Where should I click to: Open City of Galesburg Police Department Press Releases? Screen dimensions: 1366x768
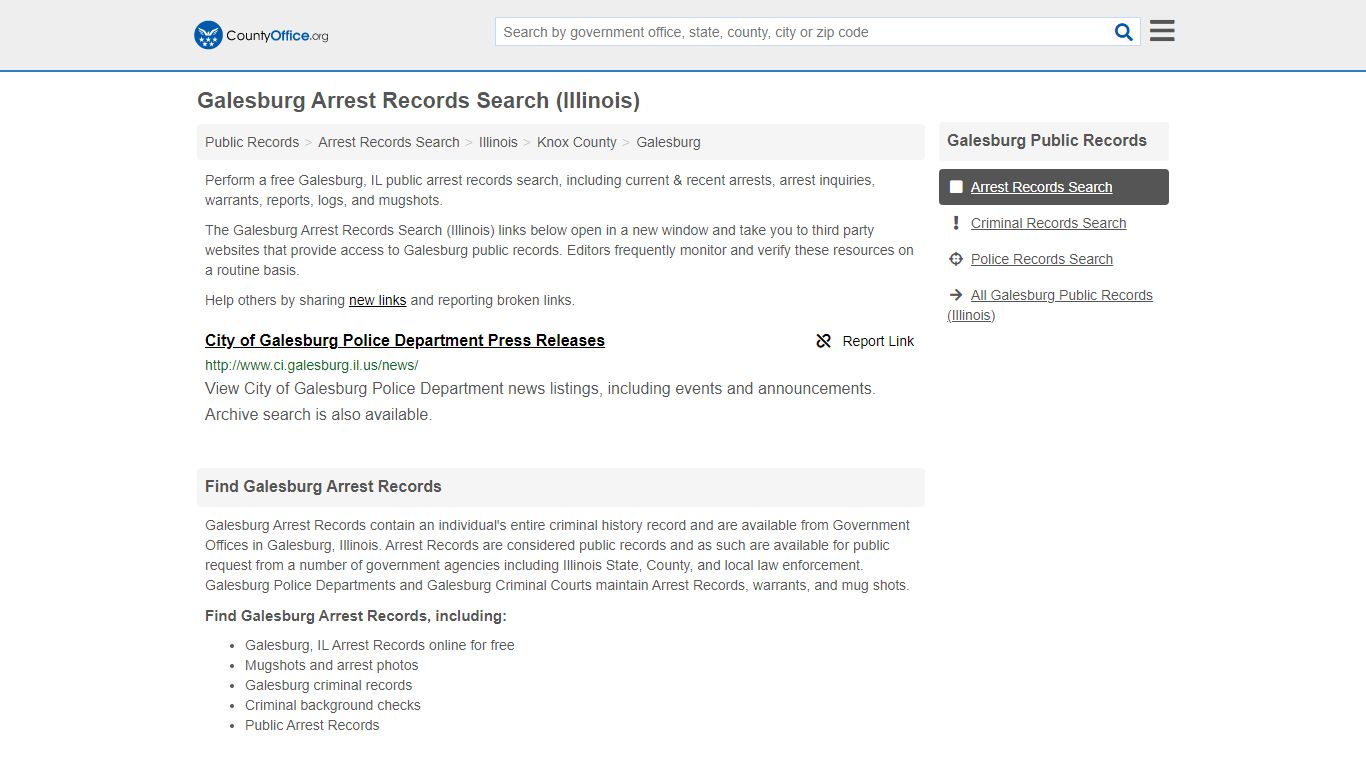pos(405,340)
